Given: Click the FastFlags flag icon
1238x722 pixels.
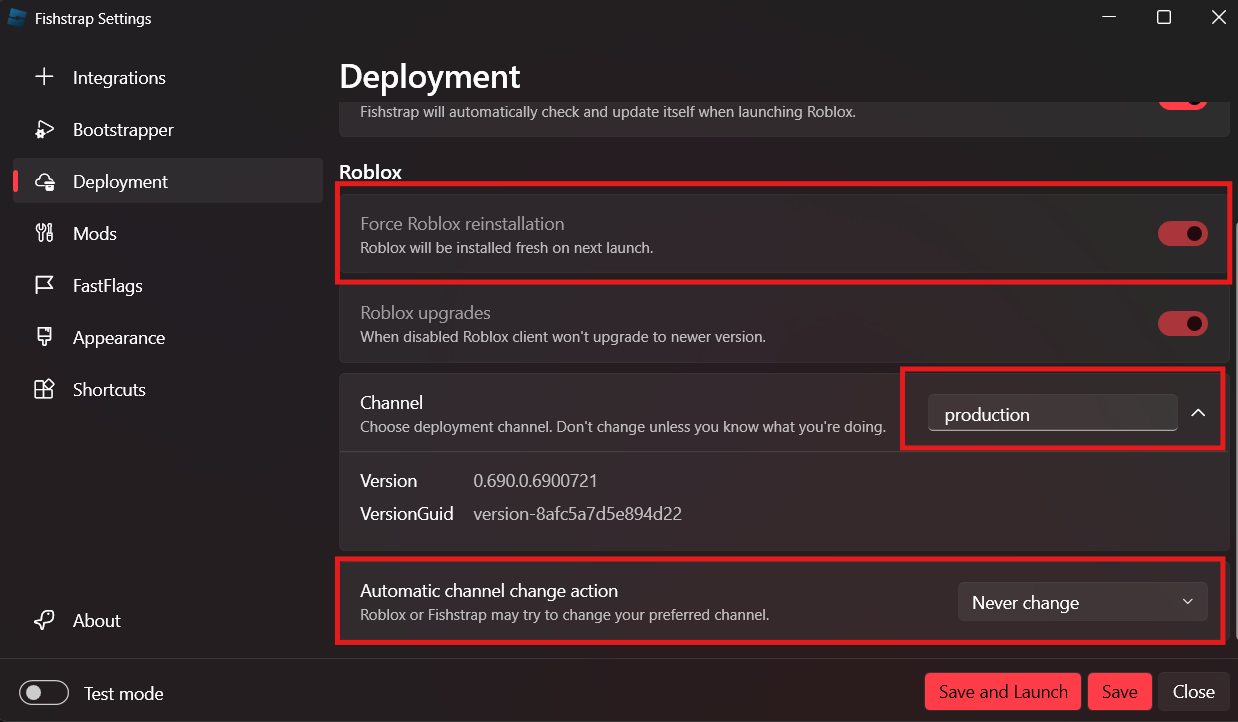Looking at the screenshot, I should tap(44, 285).
